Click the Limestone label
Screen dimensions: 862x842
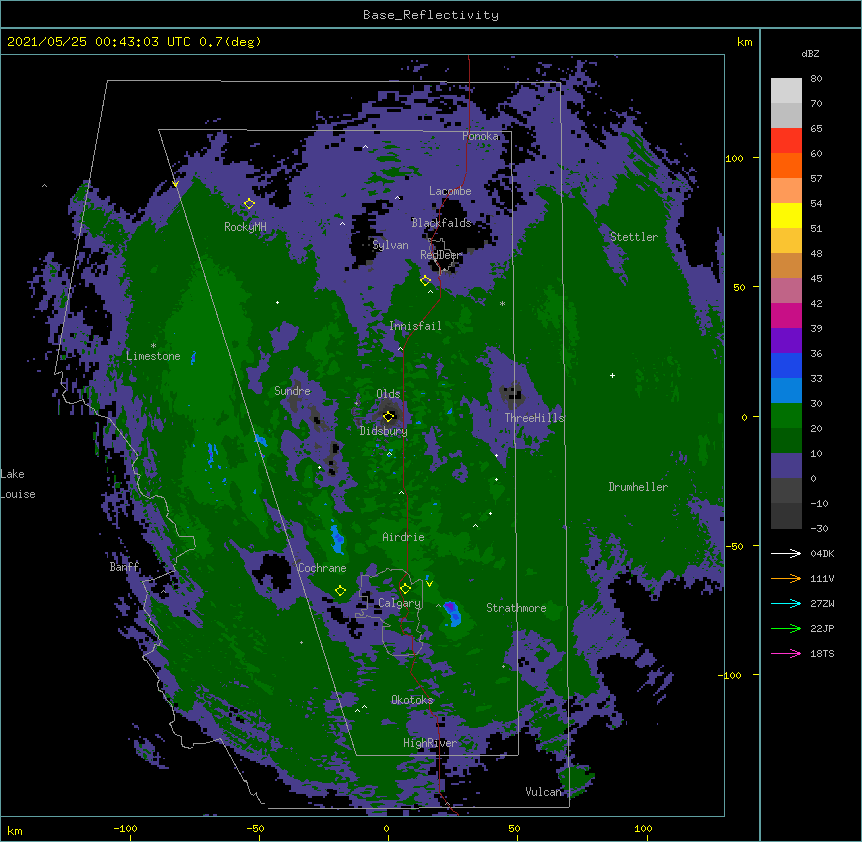[x=153, y=356]
